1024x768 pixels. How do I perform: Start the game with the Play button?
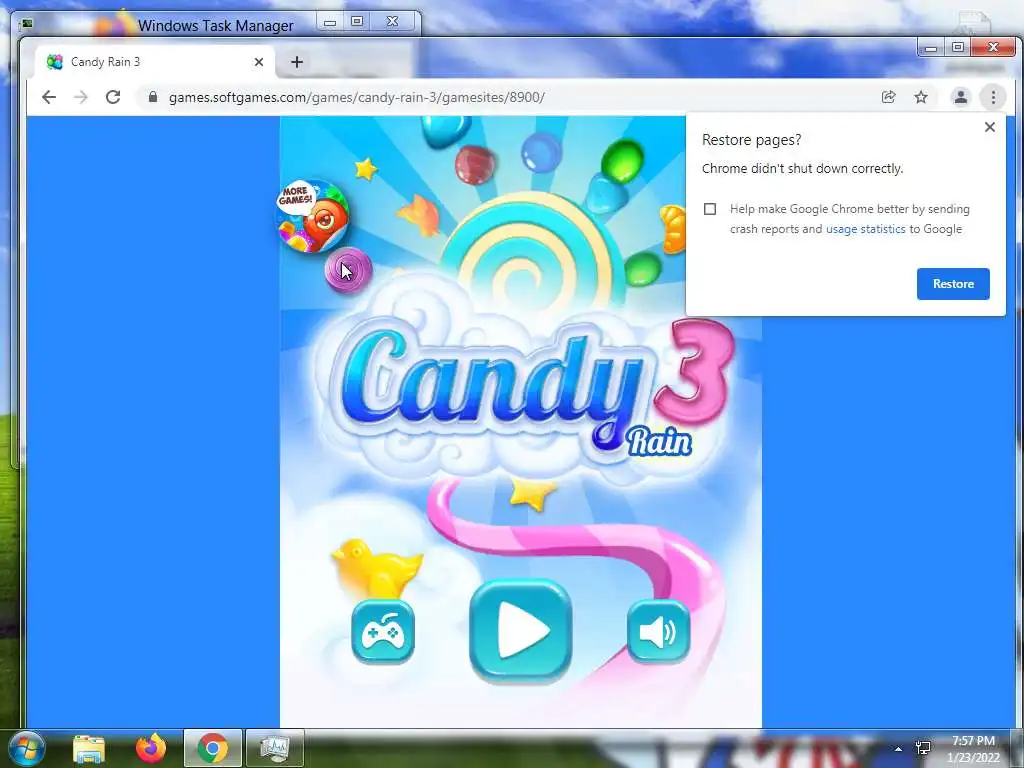point(520,631)
